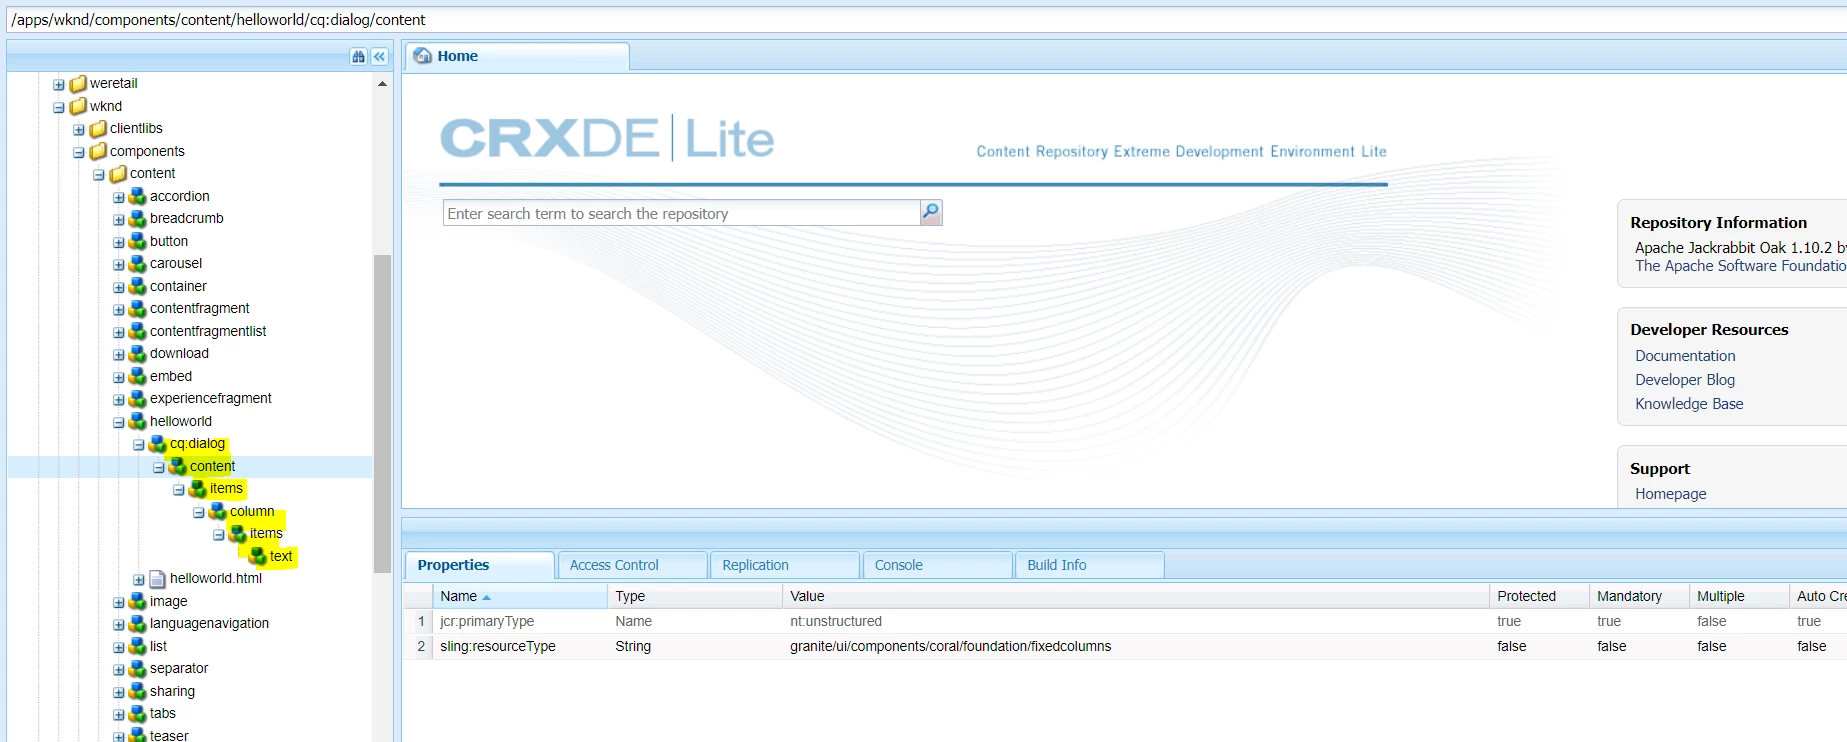This screenshot has height=742, width=1847.
Task: Collapse the wknd folder
Action: pos(59,107)
